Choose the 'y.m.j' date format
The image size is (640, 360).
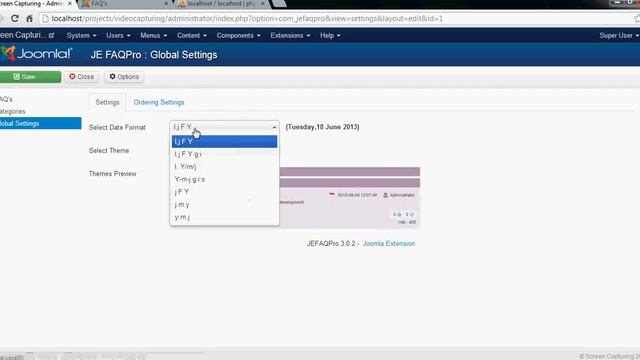(224, 217)
